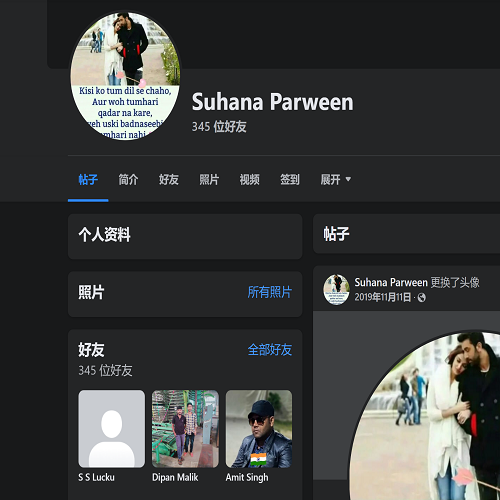Image resolution: width=500 pixels, height=500 pixels.
Task: Open Dipan Malik's friend photo
Action: (x=185, y=429)
